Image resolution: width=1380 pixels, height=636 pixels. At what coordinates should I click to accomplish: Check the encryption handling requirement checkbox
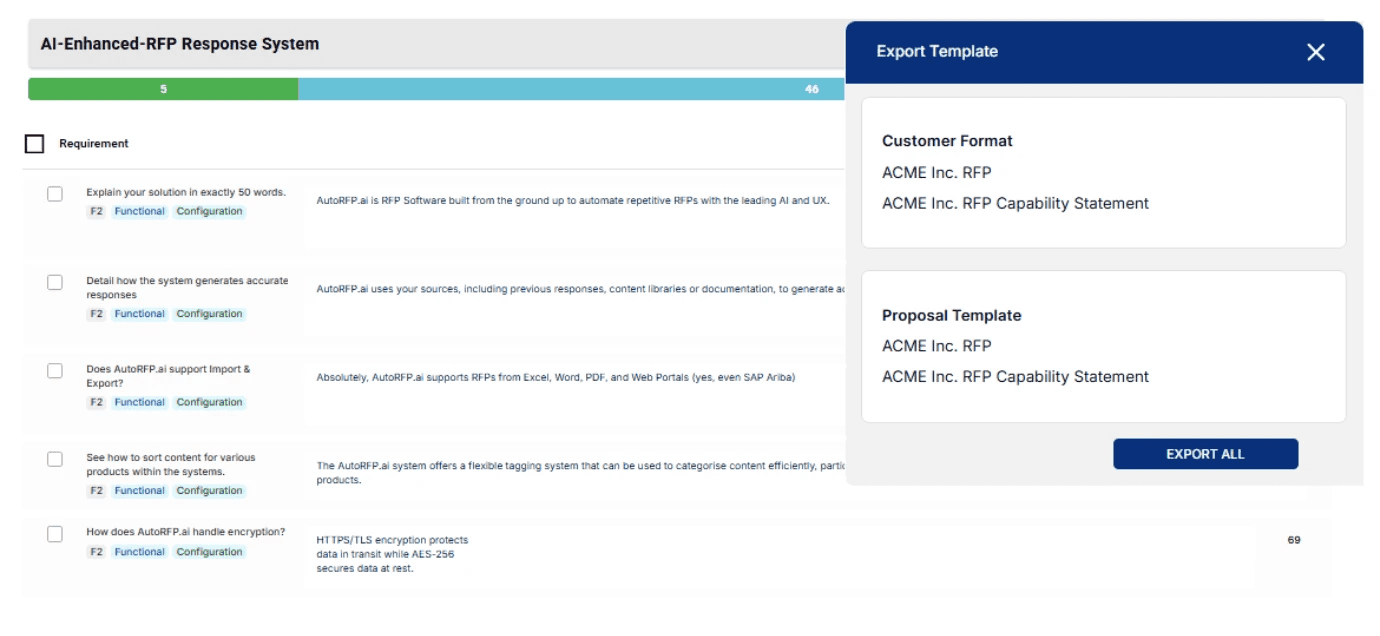tap(57, 532)
